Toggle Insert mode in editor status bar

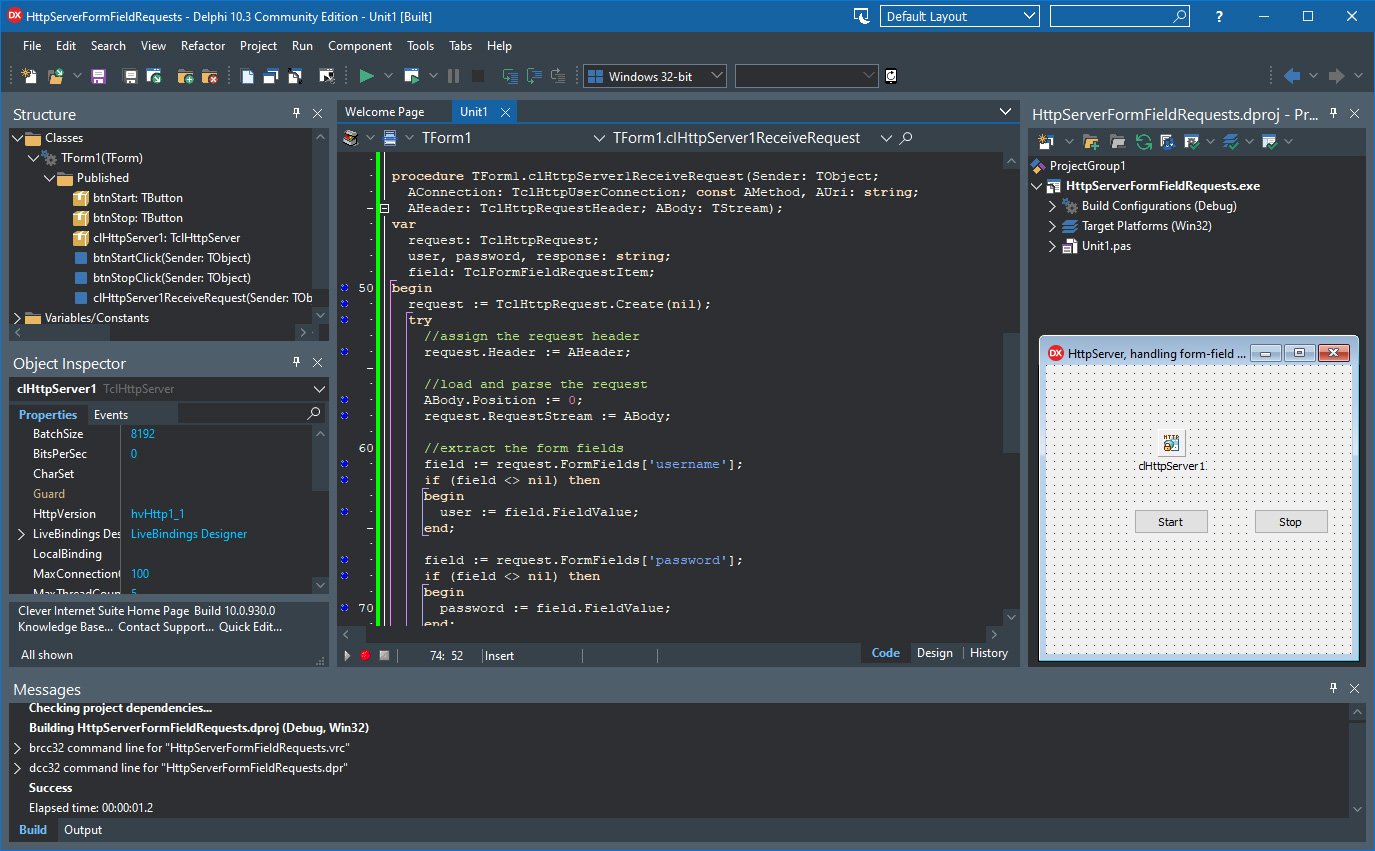(x=499, y=655)
